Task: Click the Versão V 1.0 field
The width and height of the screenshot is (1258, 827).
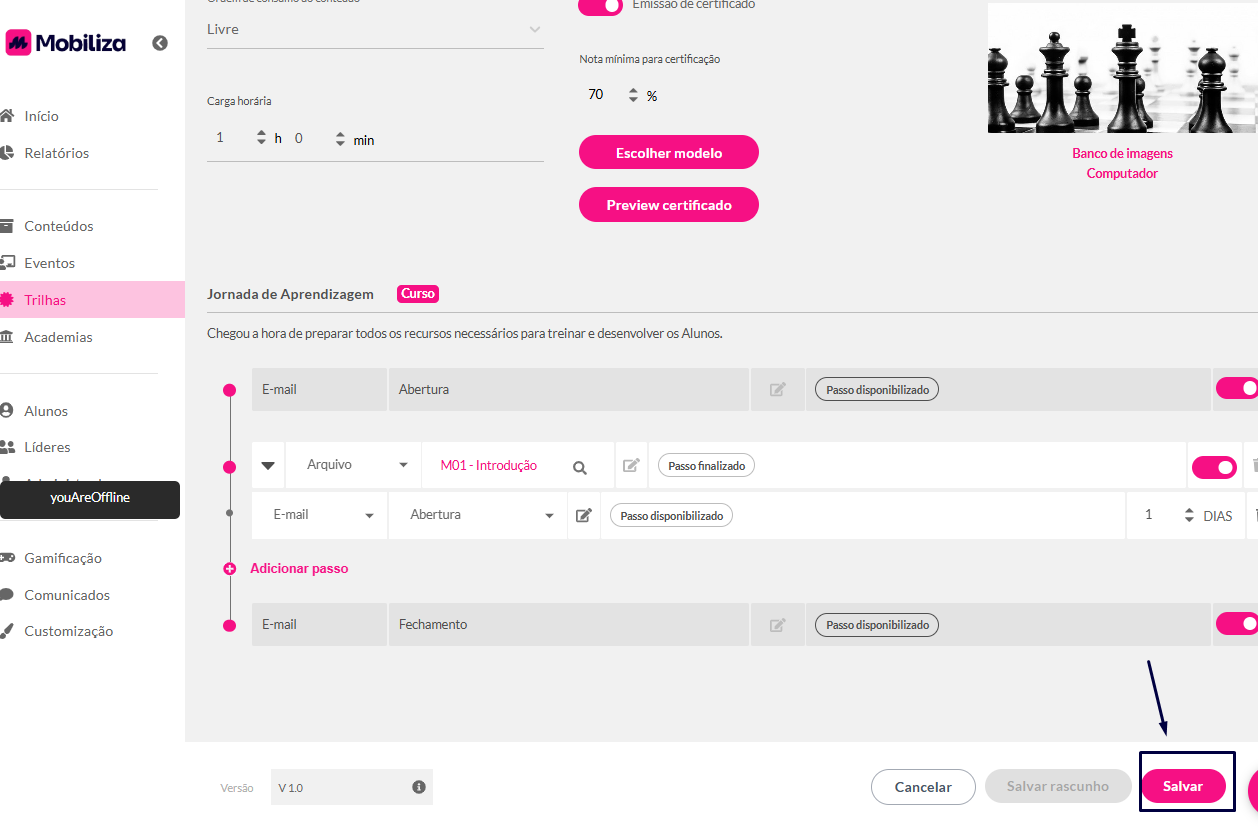Action: click(x=351, y=787)
